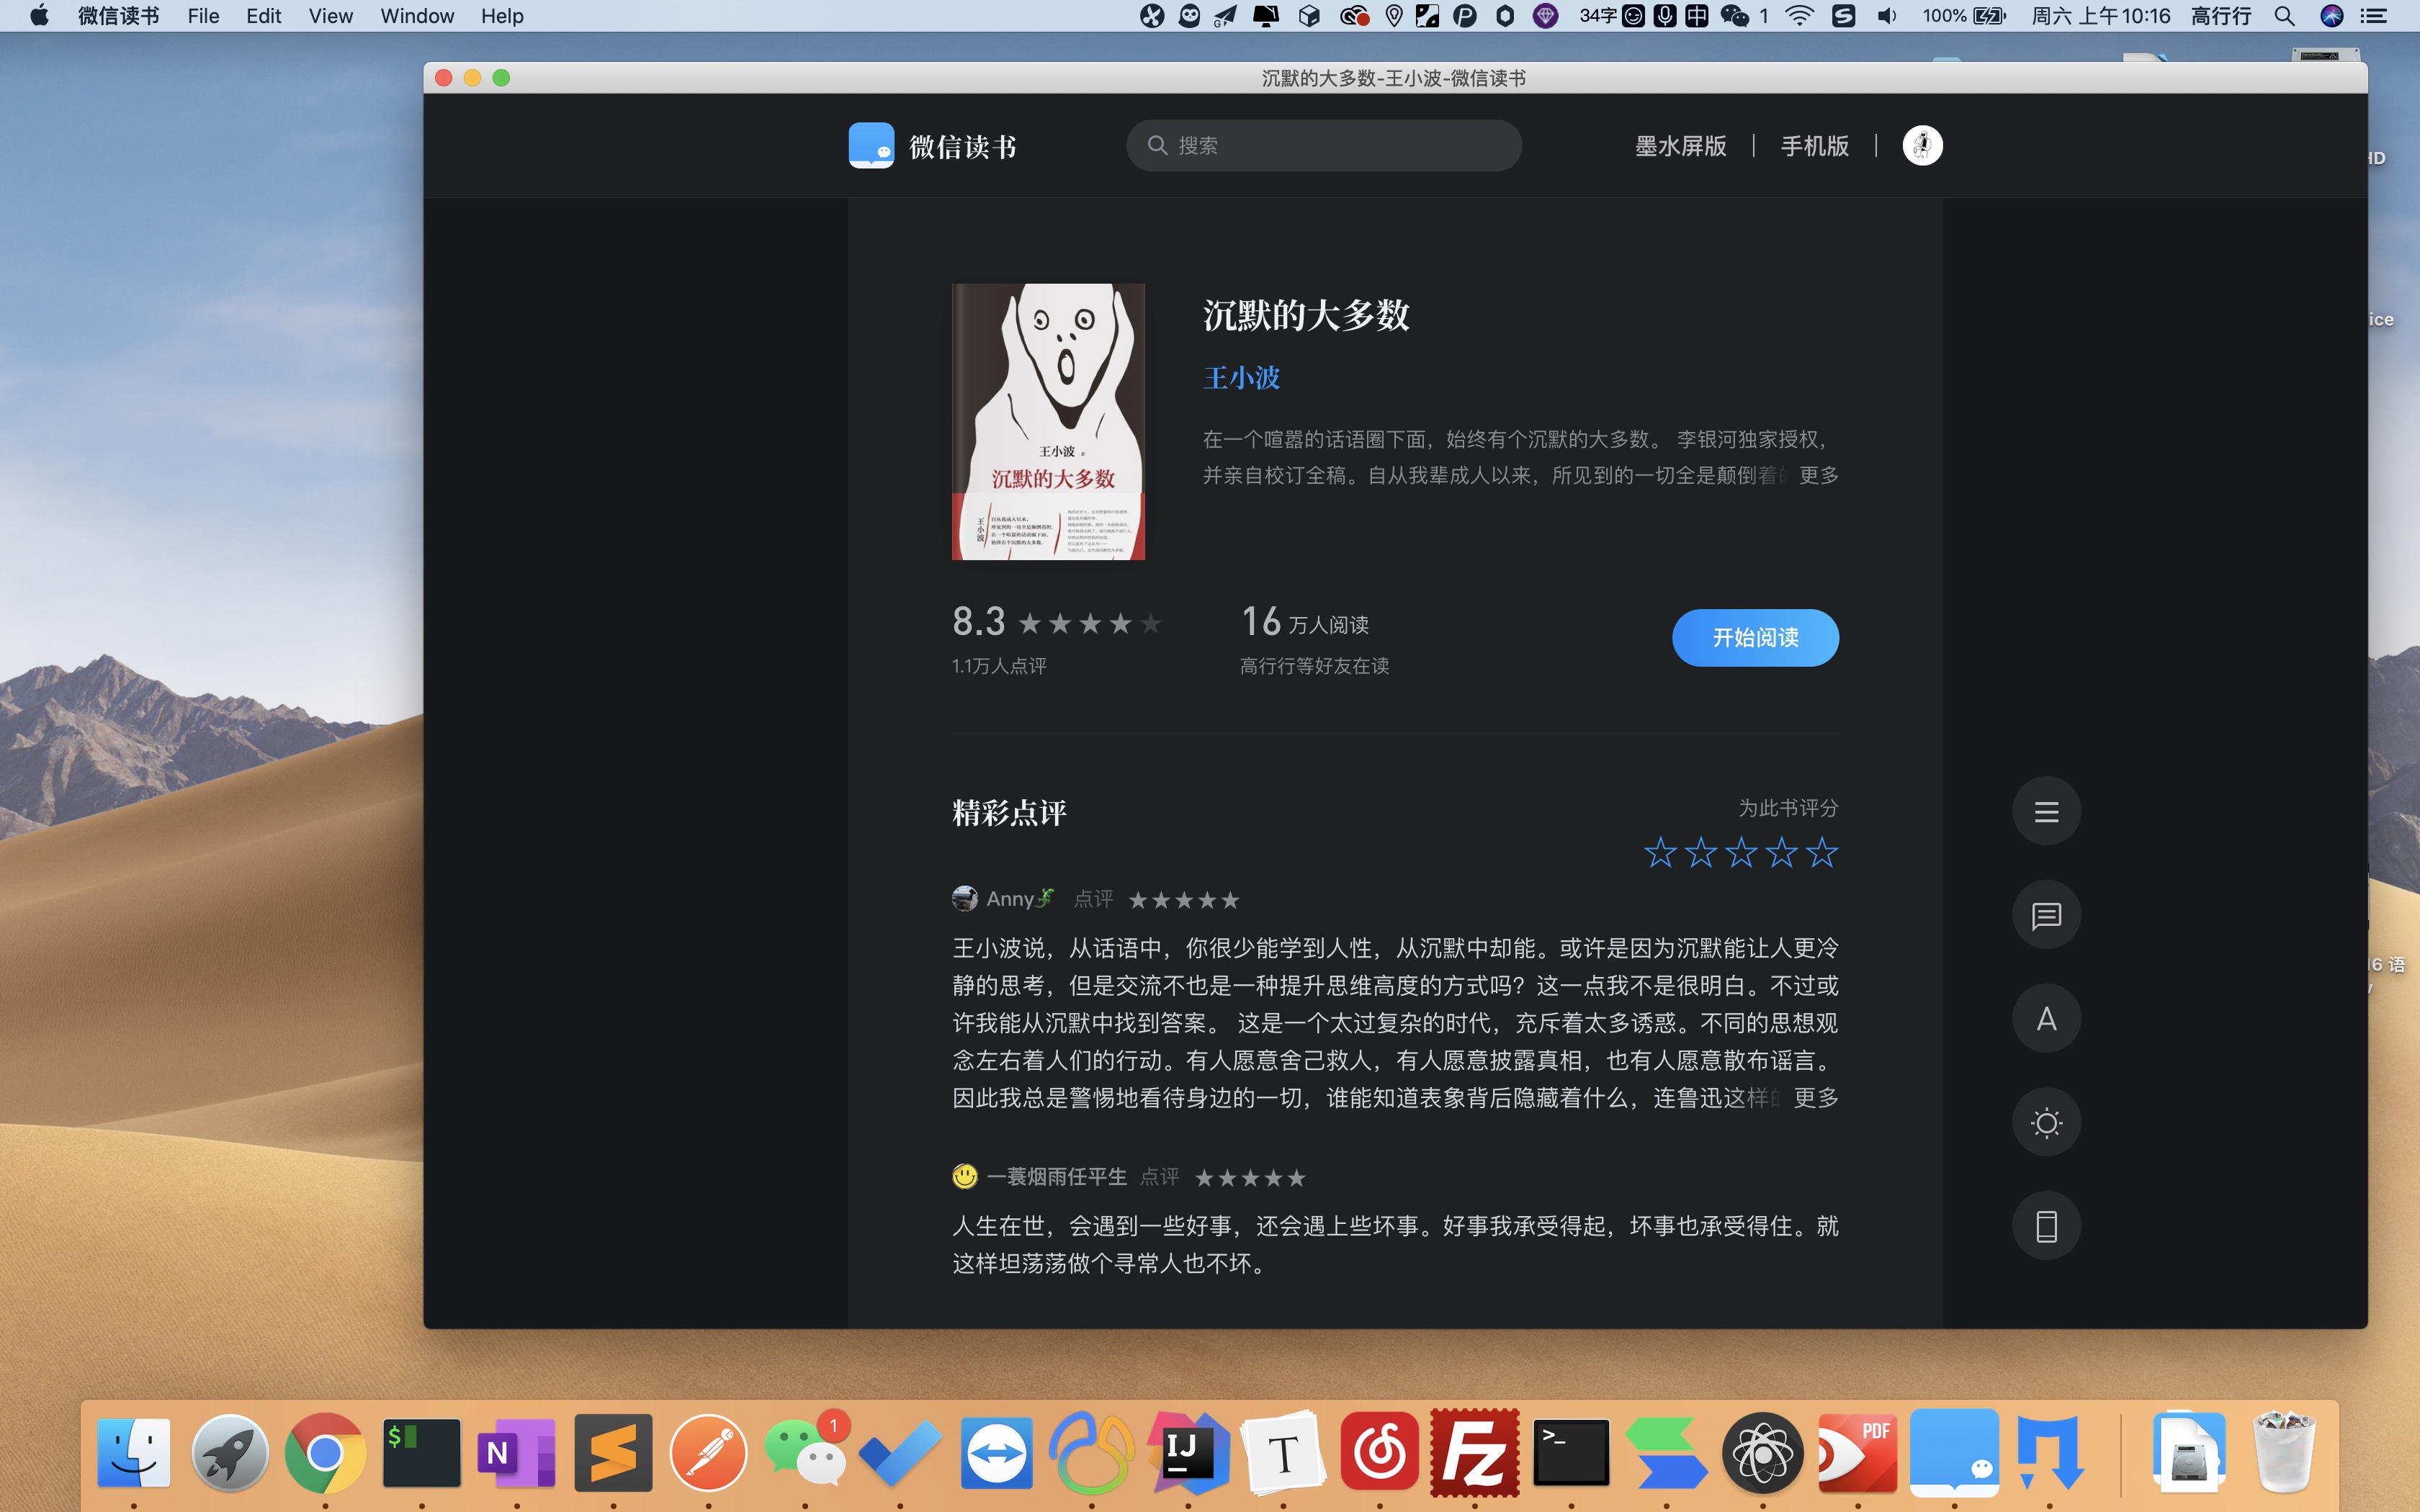Rate the book with the third star
Screen dimensions: 2420x1512
pos(1741,853)
